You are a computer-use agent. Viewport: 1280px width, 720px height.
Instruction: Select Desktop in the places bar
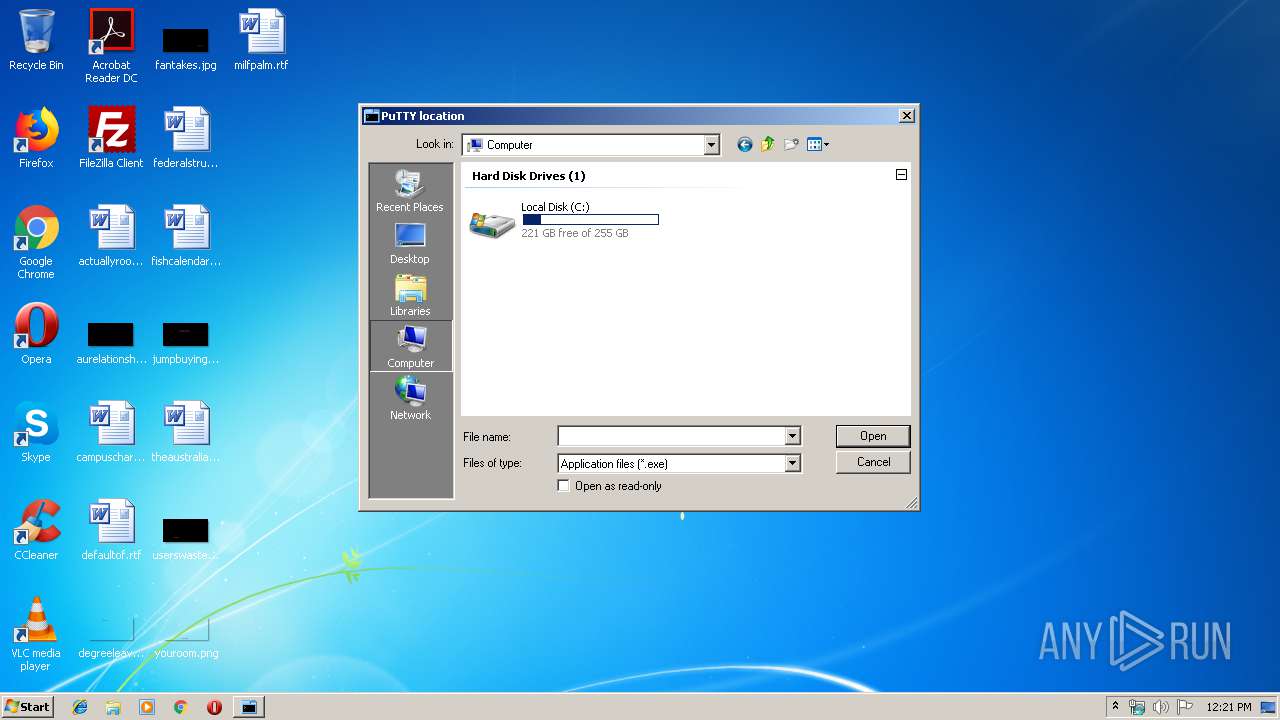(410, 243)
